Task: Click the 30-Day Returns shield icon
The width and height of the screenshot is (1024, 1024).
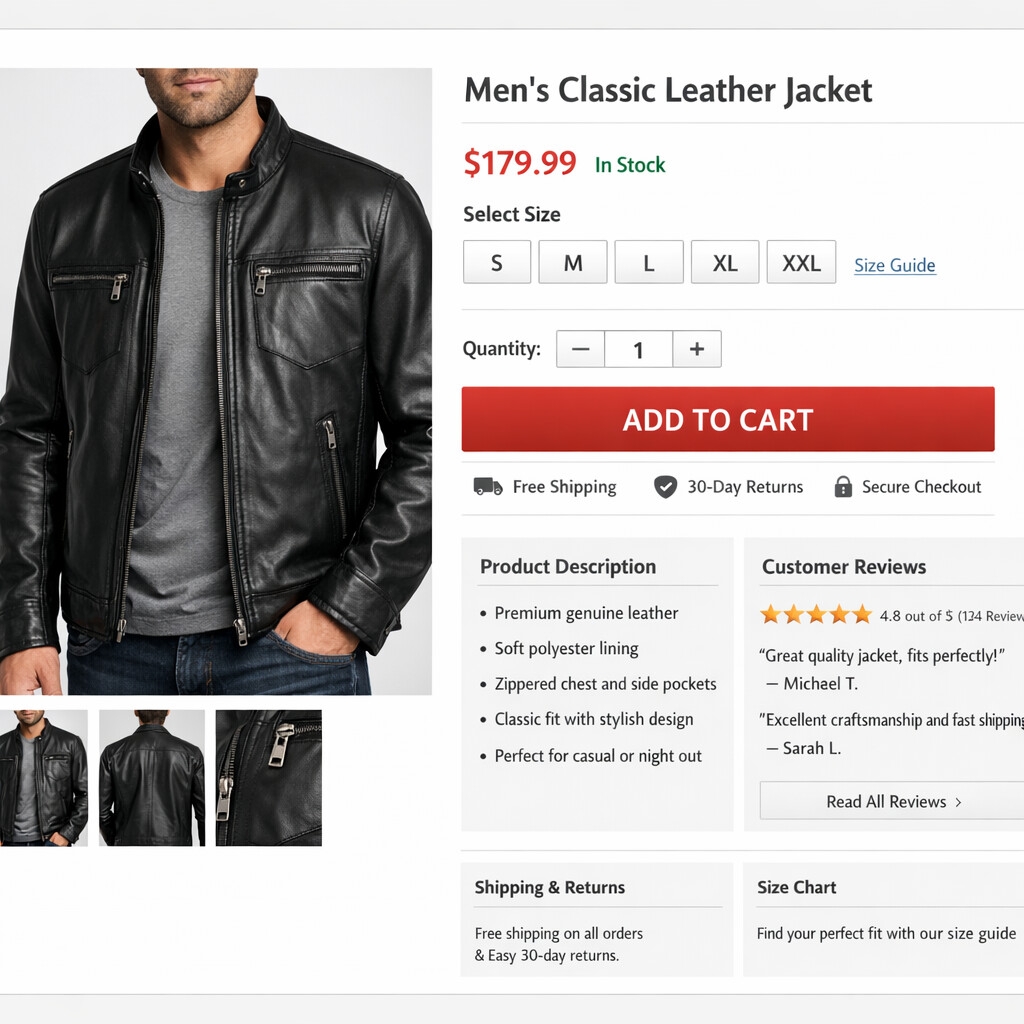Action: (665, 487)
